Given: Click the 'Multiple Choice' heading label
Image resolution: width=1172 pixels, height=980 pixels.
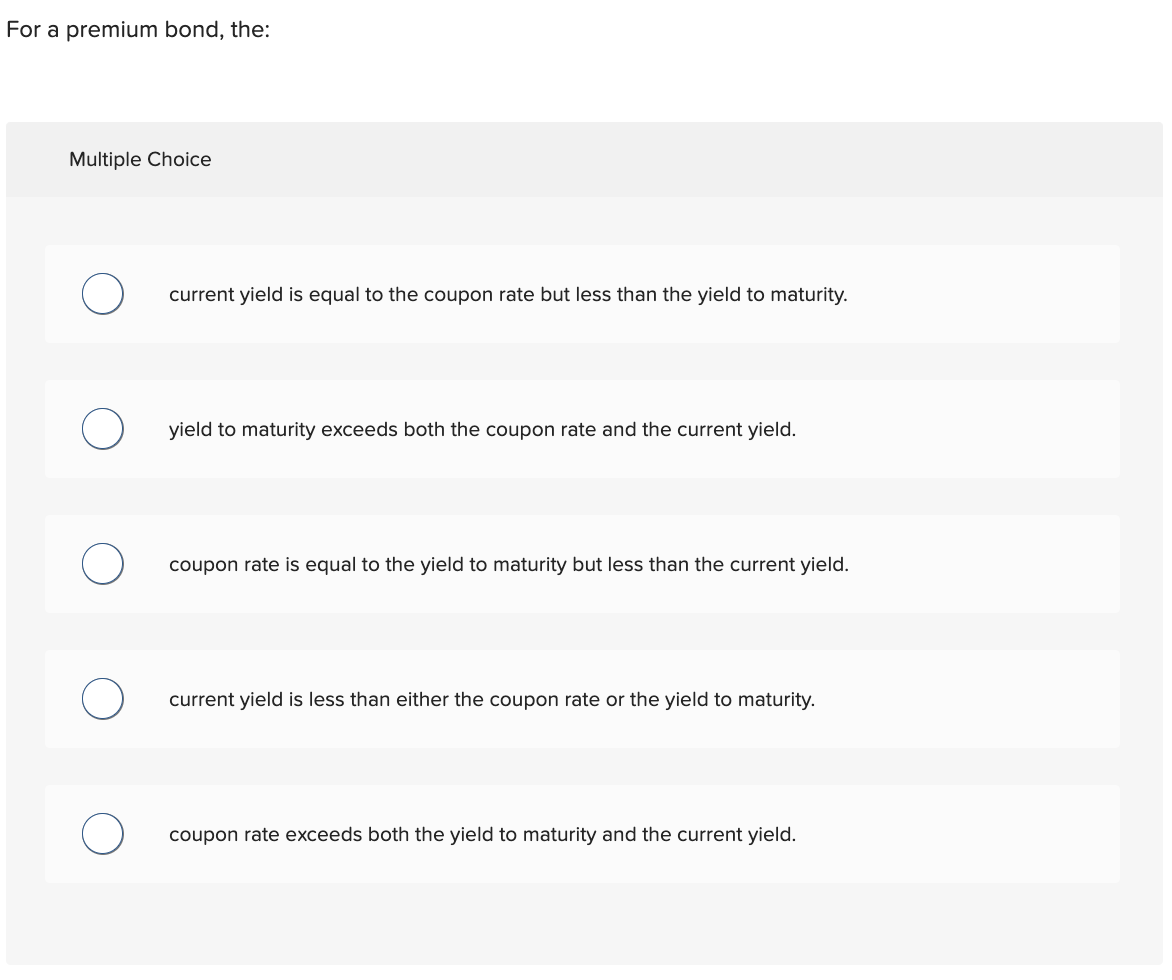Looking at the screenshot, I should (x=140, y=160).
